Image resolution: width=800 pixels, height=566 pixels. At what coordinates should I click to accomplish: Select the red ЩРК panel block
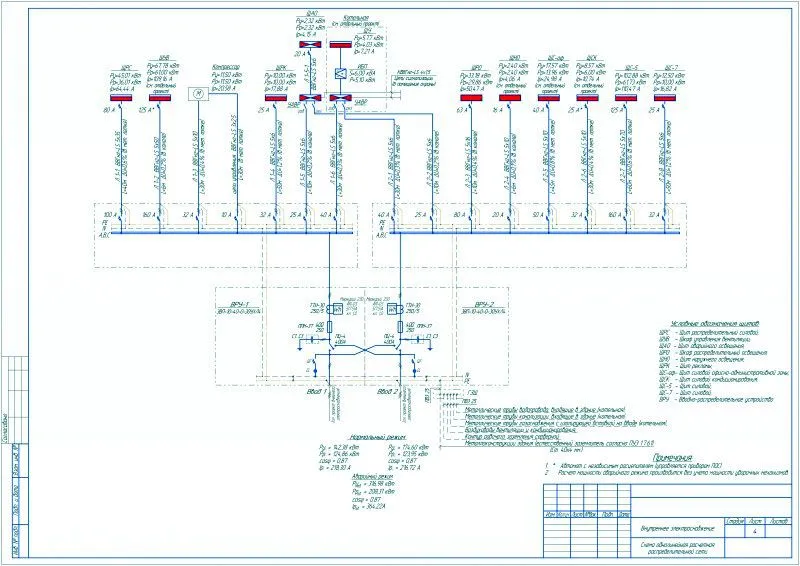click(276, 98)
